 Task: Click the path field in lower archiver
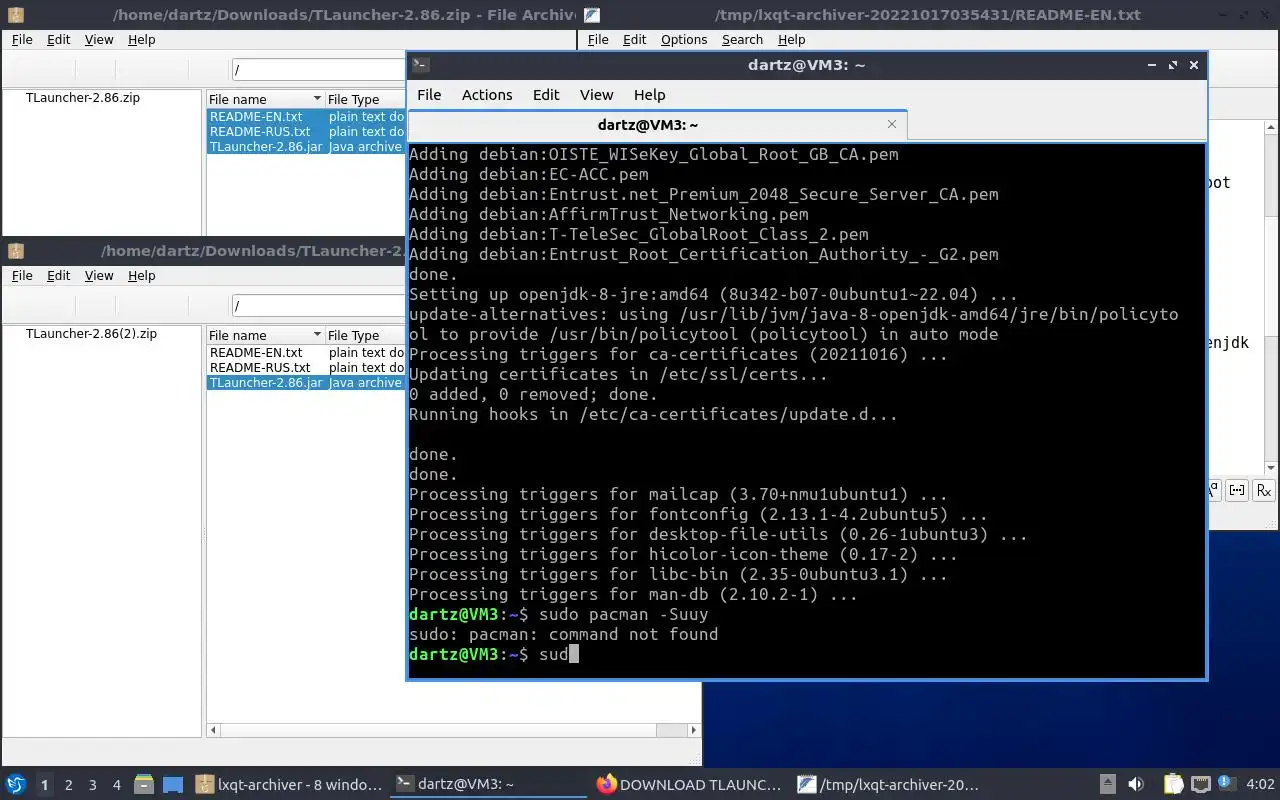click(318, 306)
